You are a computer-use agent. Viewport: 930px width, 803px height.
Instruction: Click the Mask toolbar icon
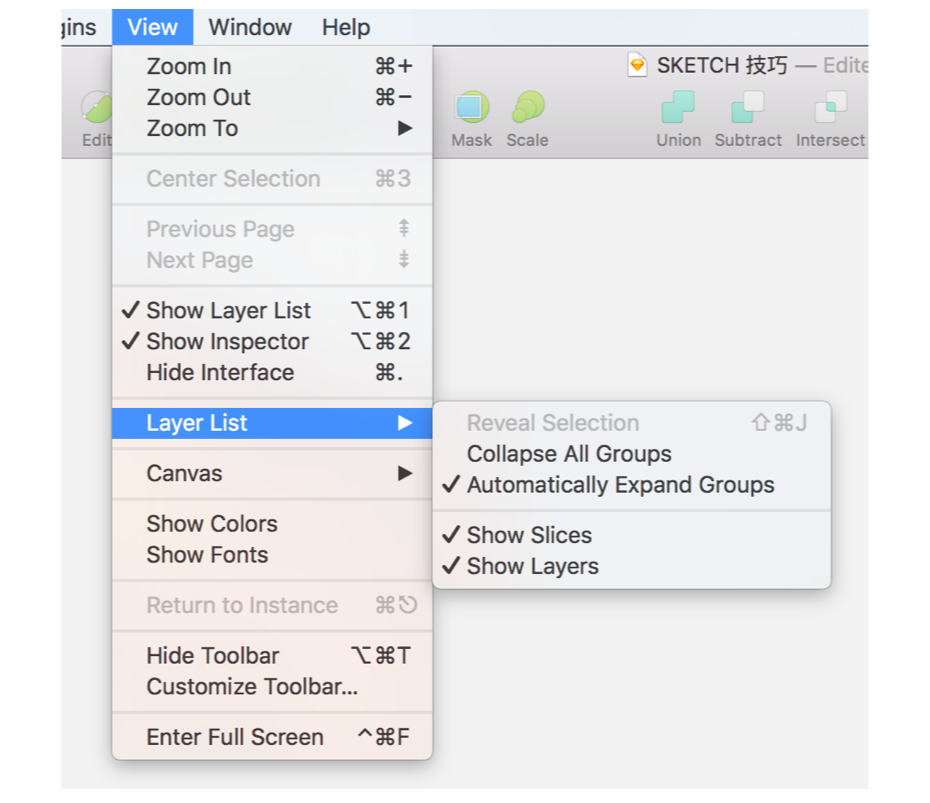(471, 107)
